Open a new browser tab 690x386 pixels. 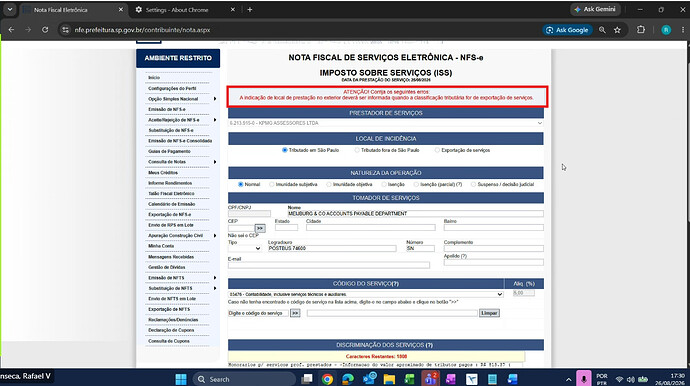[x=250, y=10]
